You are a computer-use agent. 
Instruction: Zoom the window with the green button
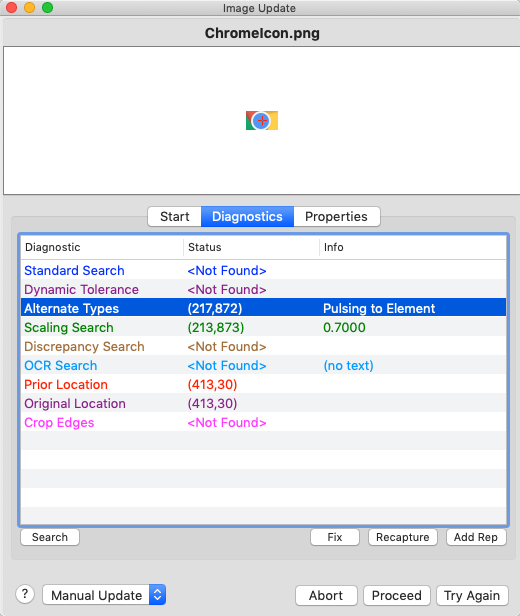click(48, 7)
